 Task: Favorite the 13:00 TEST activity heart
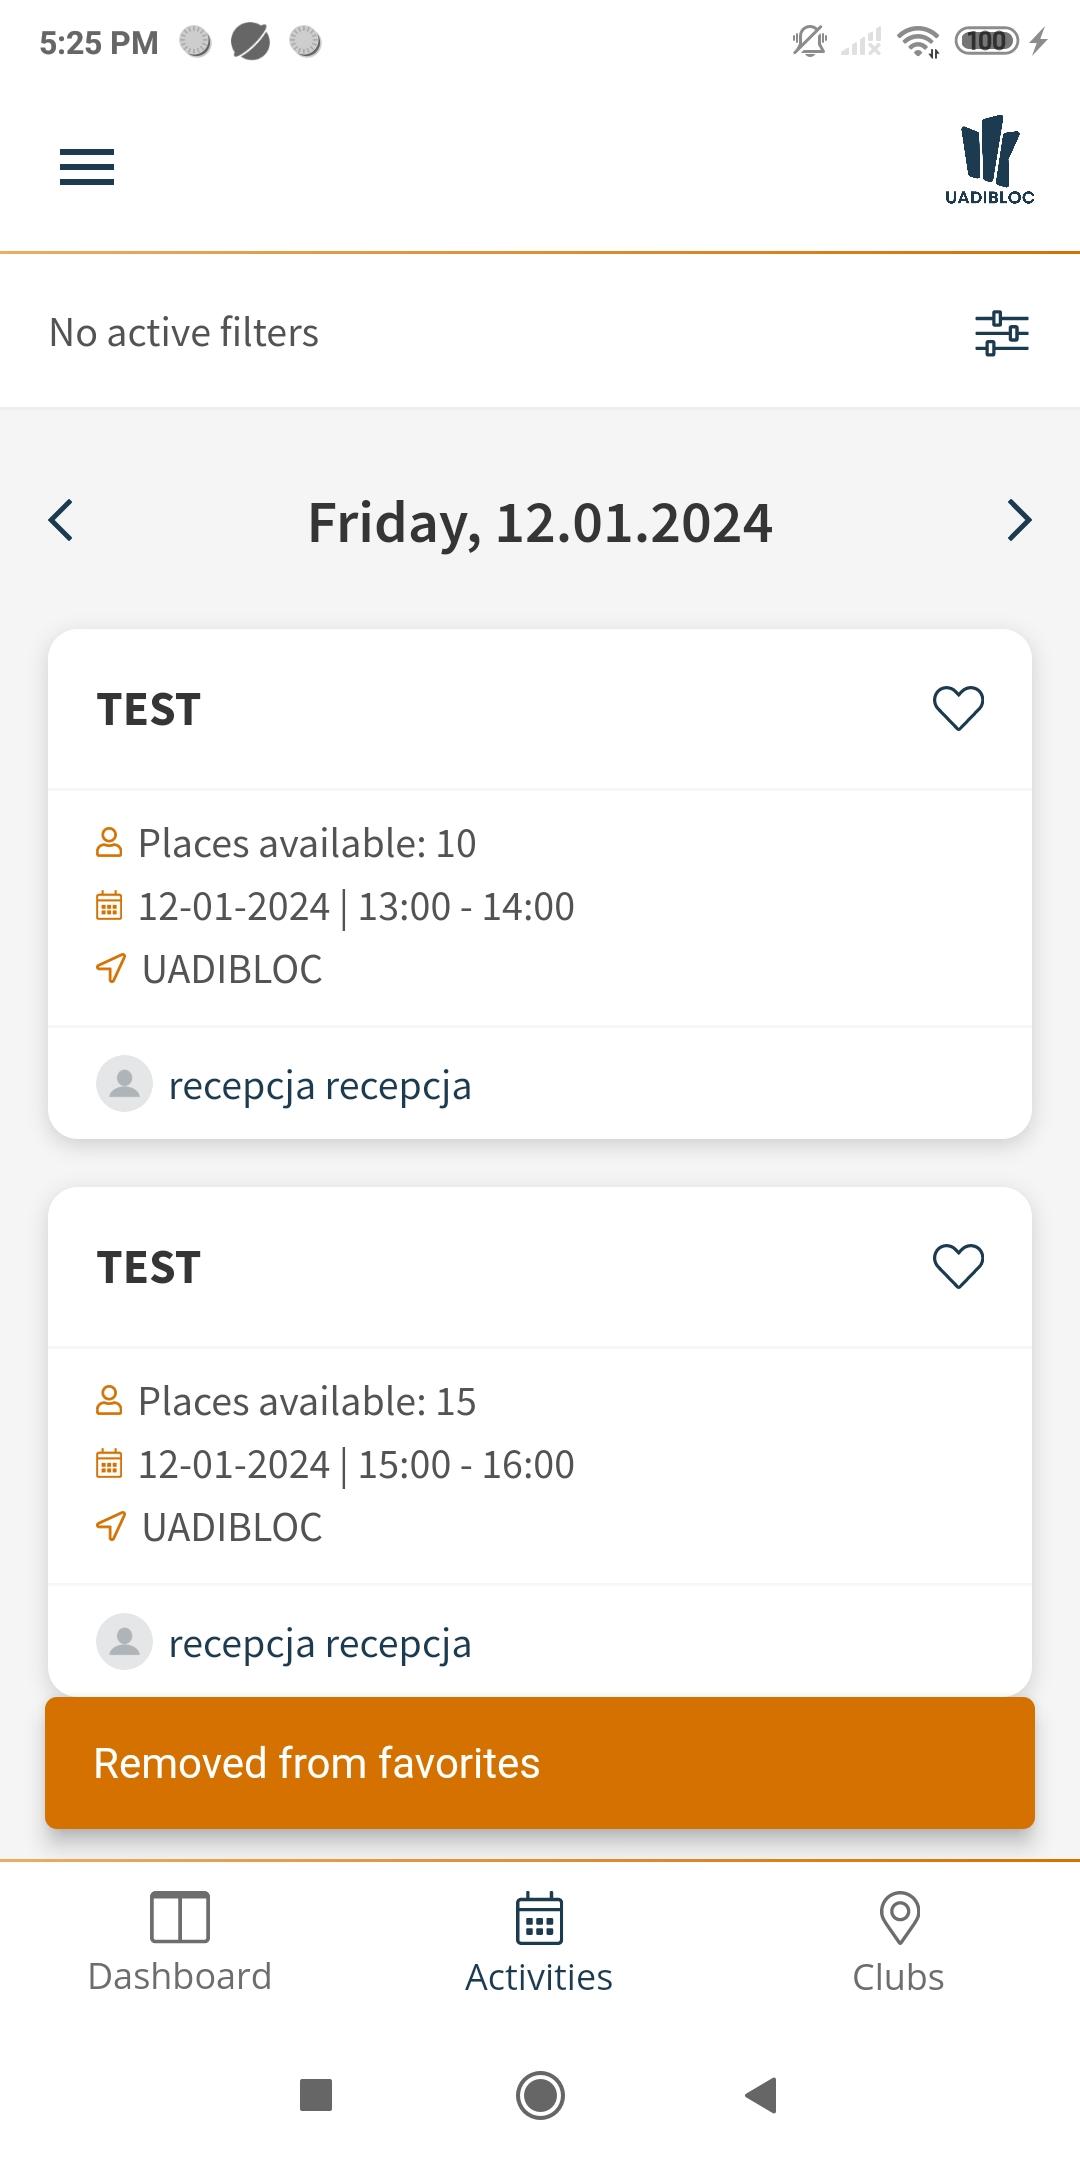958,708
